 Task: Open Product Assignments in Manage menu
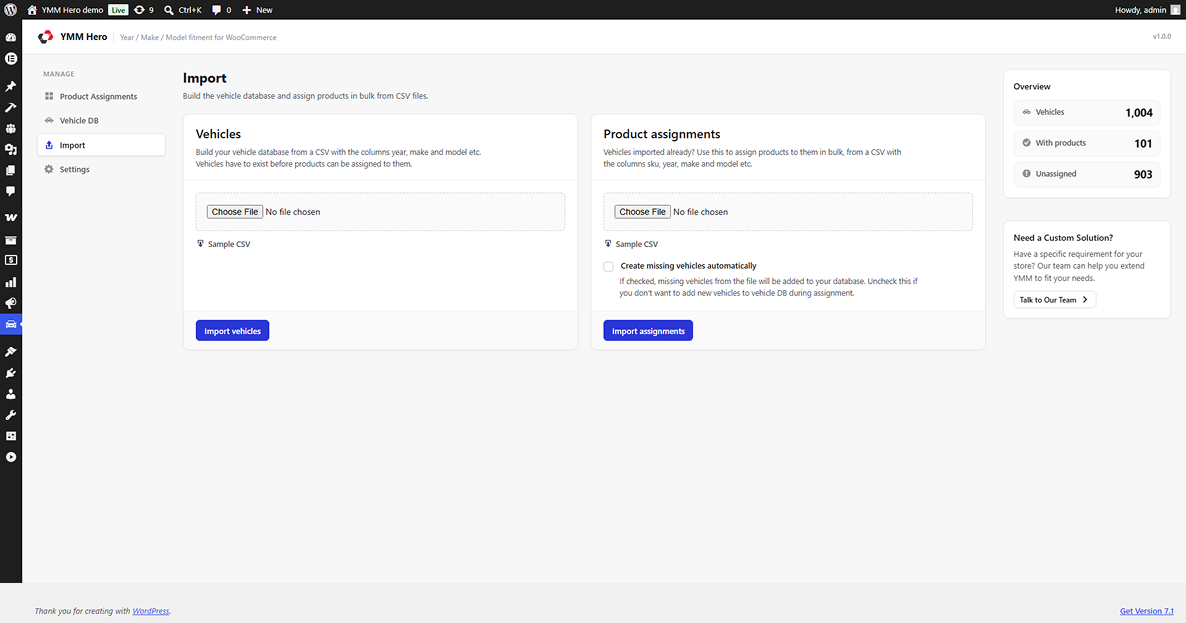tap(101, 97)
